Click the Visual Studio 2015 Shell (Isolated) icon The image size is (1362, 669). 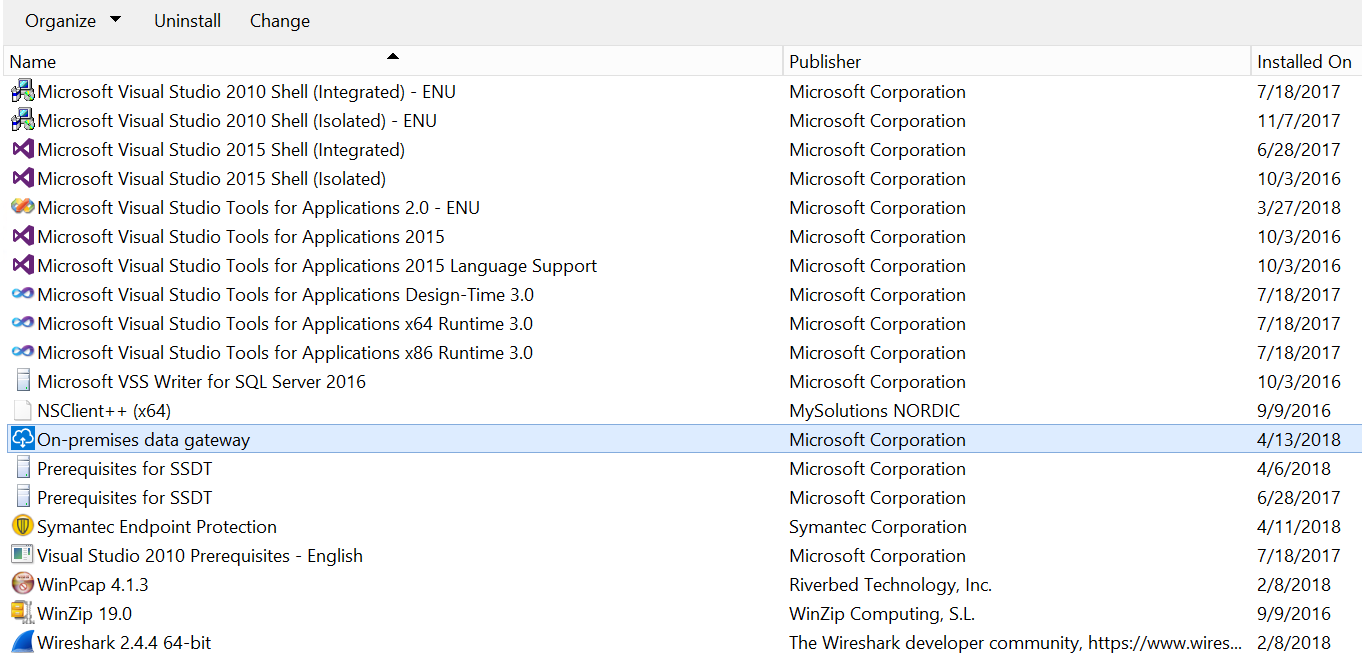[22, 179]
